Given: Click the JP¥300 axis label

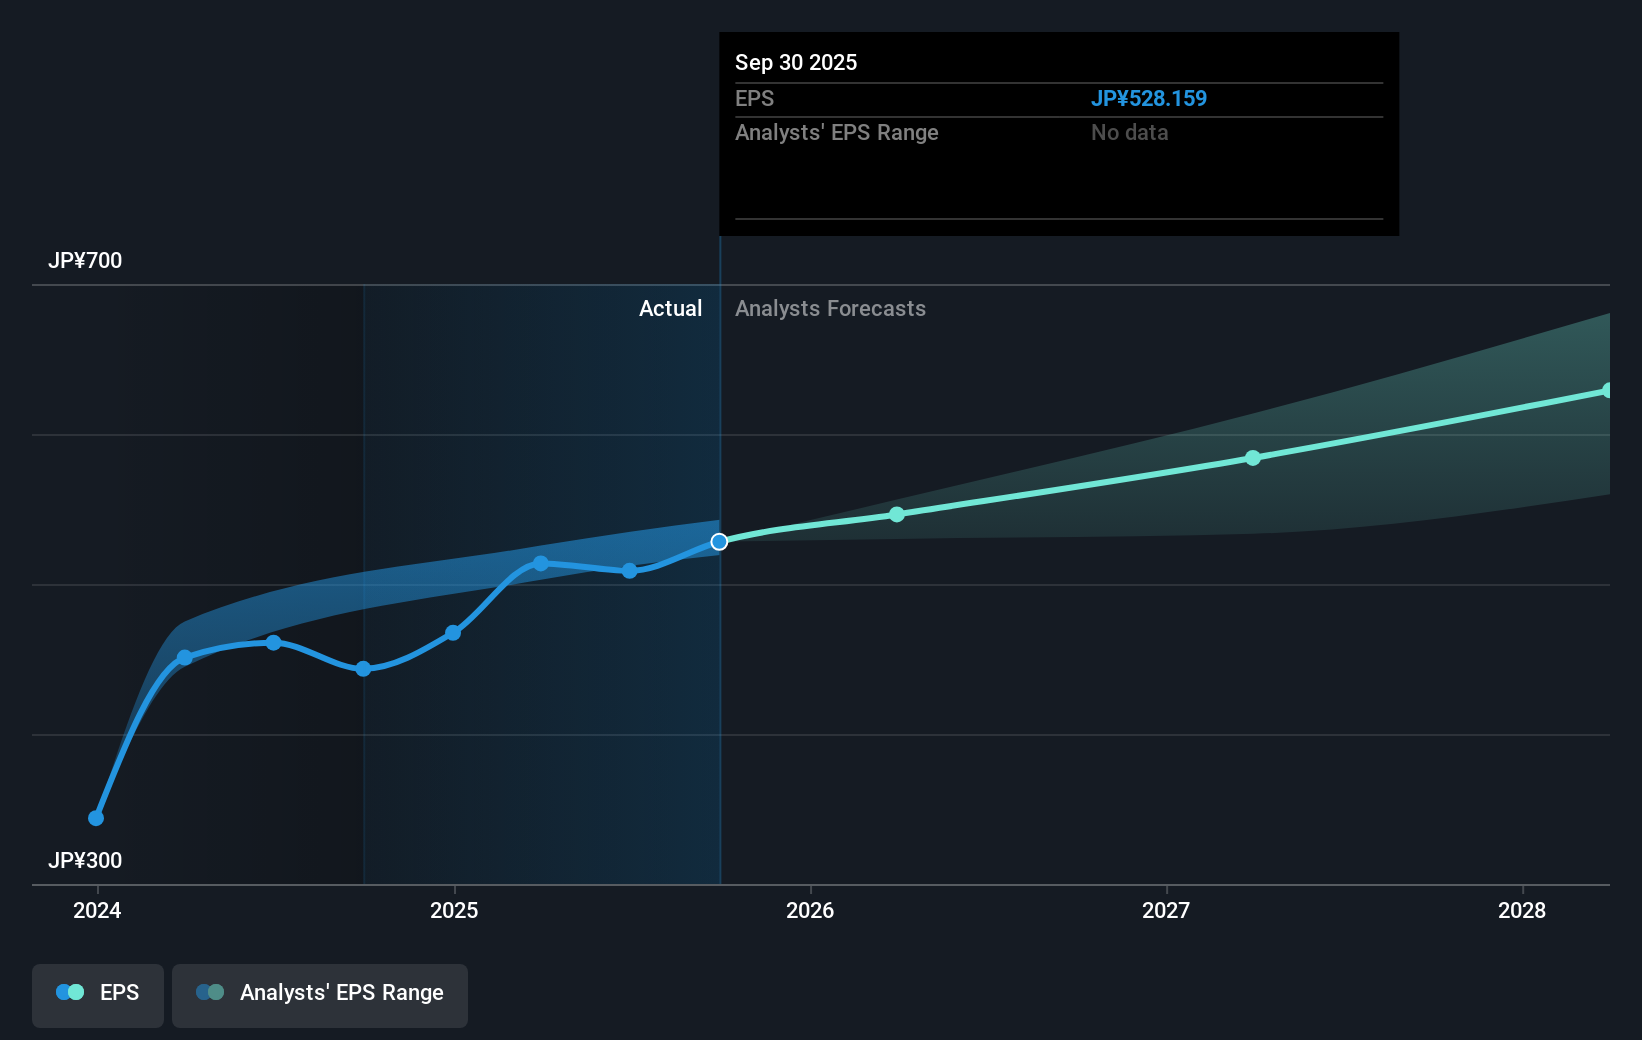Looking at the screenshot, I should [x=85, y=860].
